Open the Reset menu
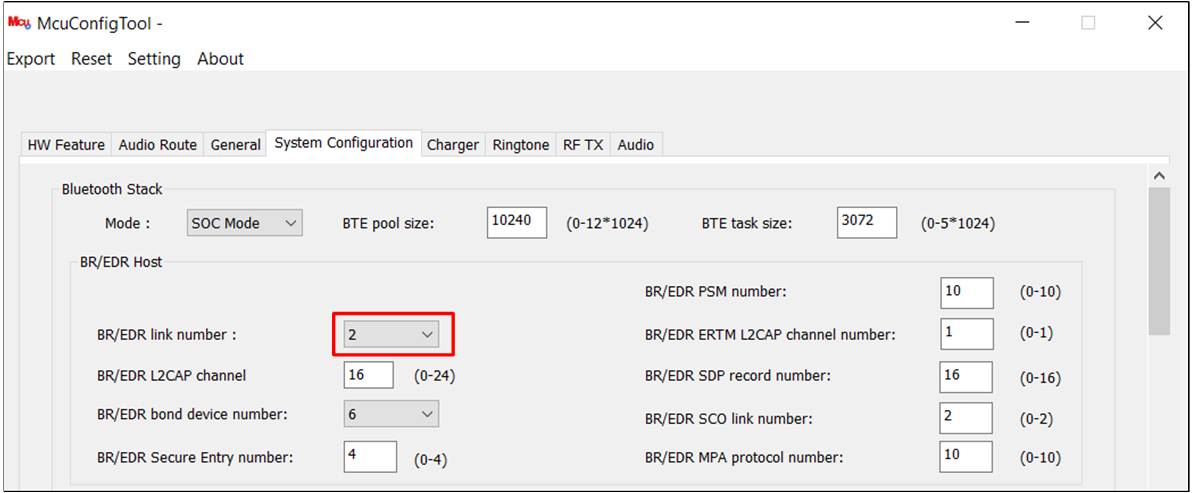 point(91,59)
